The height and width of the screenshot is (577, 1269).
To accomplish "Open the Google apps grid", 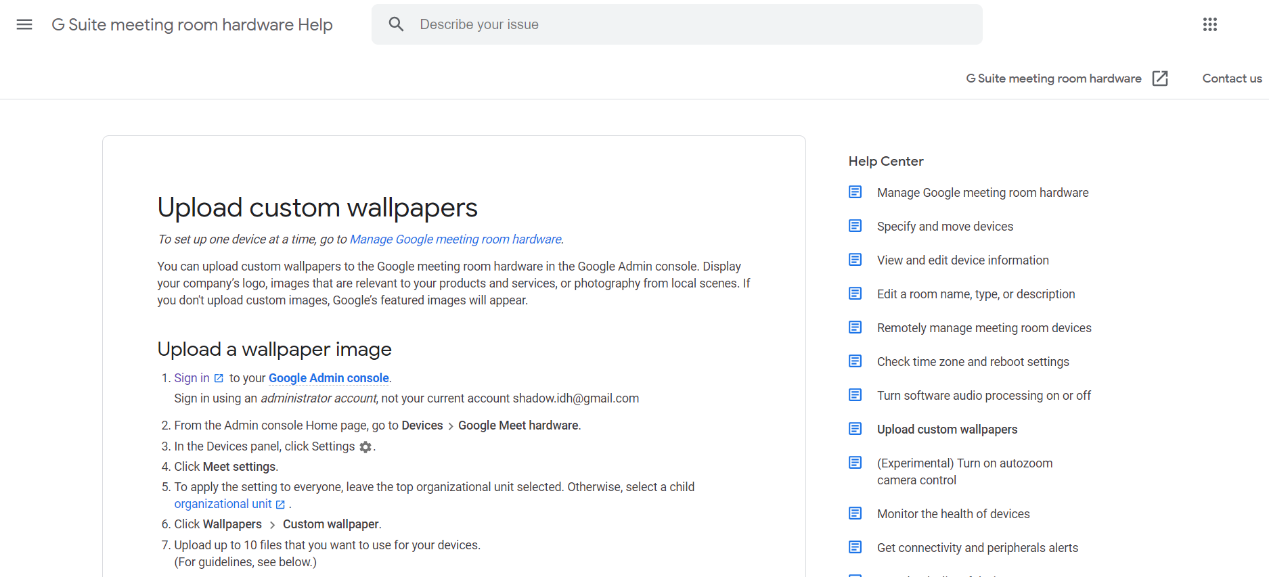I will point(1210,25).
